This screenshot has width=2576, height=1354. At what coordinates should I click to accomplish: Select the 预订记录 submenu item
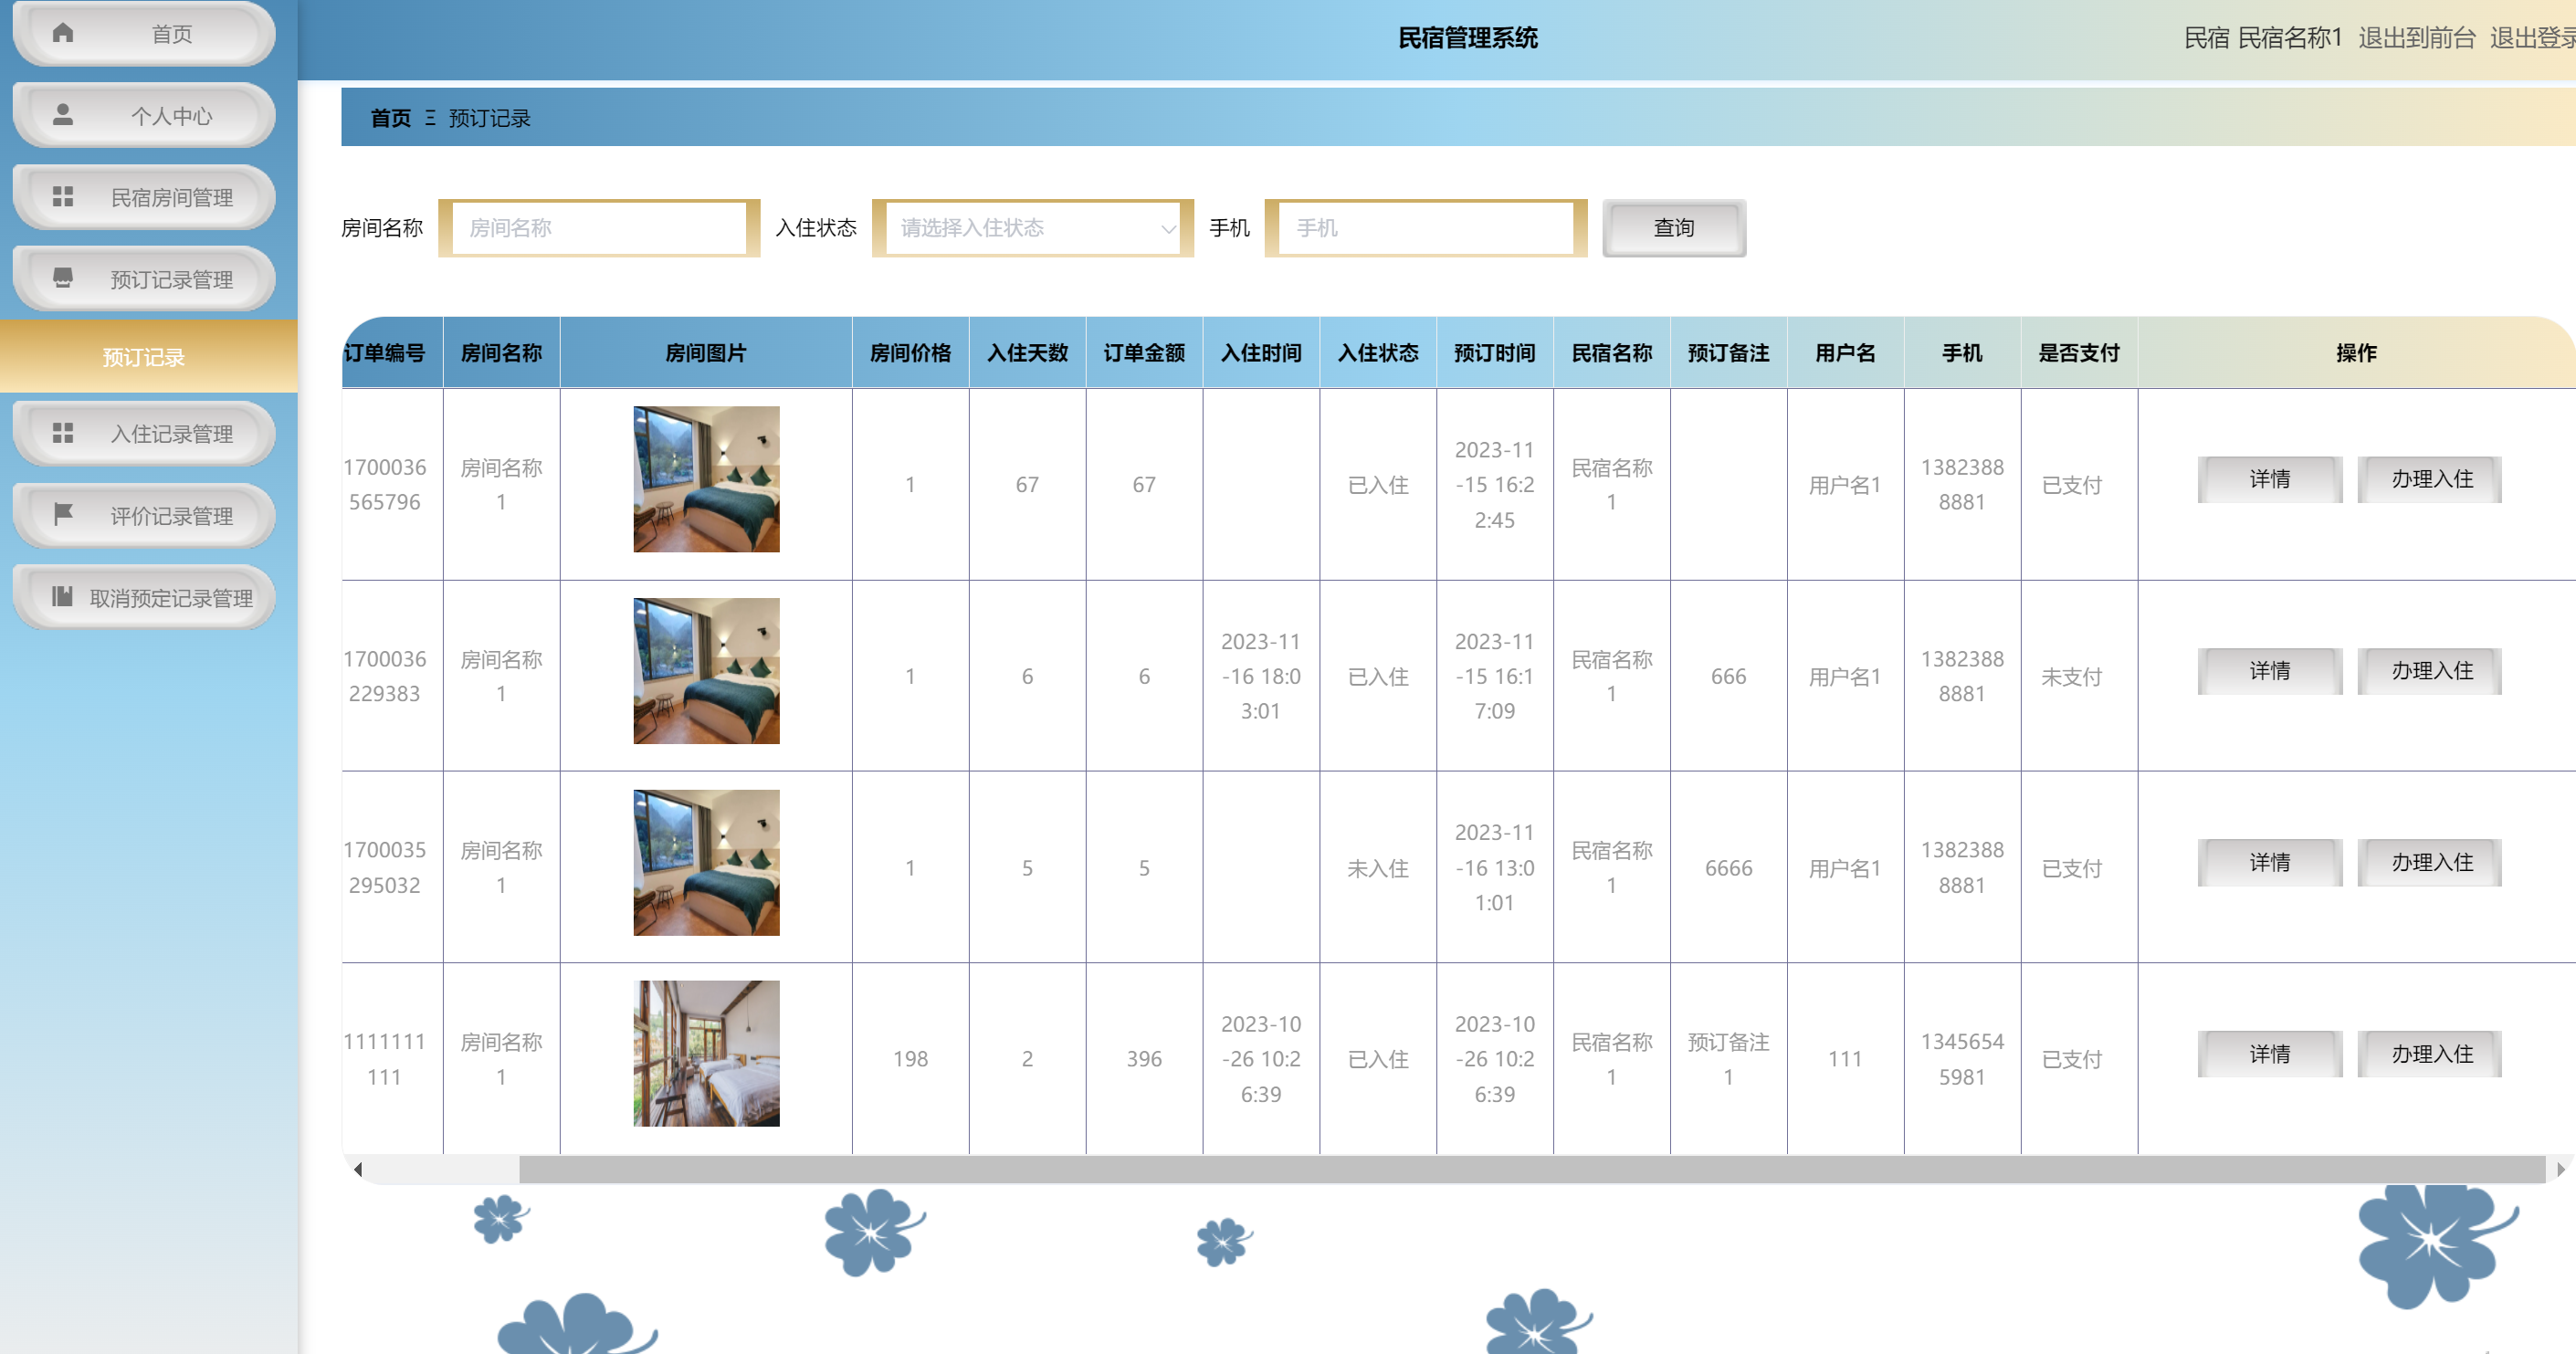(144, 357)
